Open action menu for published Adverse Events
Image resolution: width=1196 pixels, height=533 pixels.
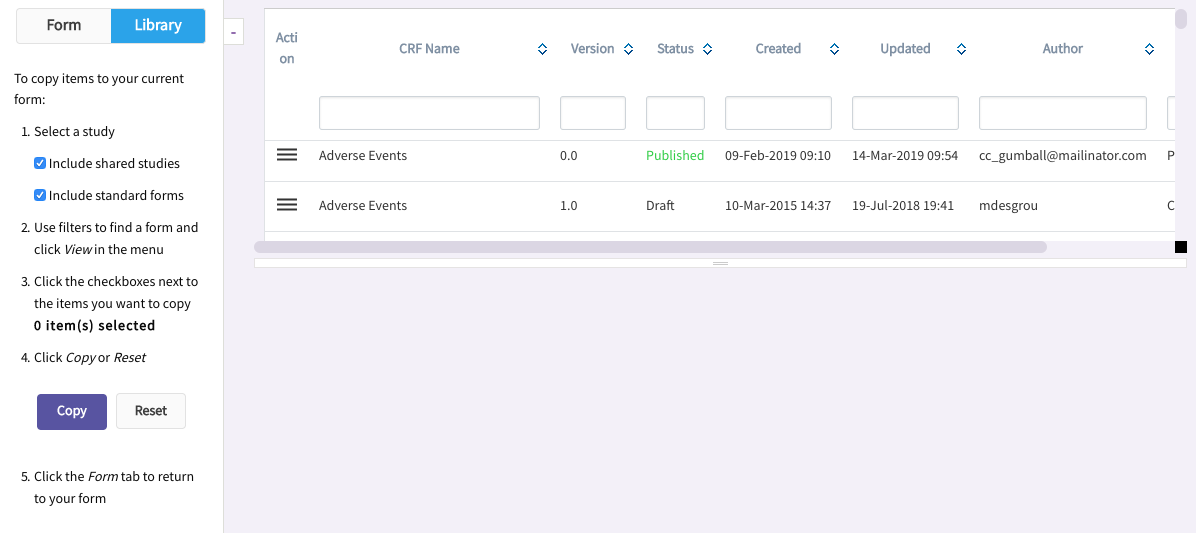[287, 155]
